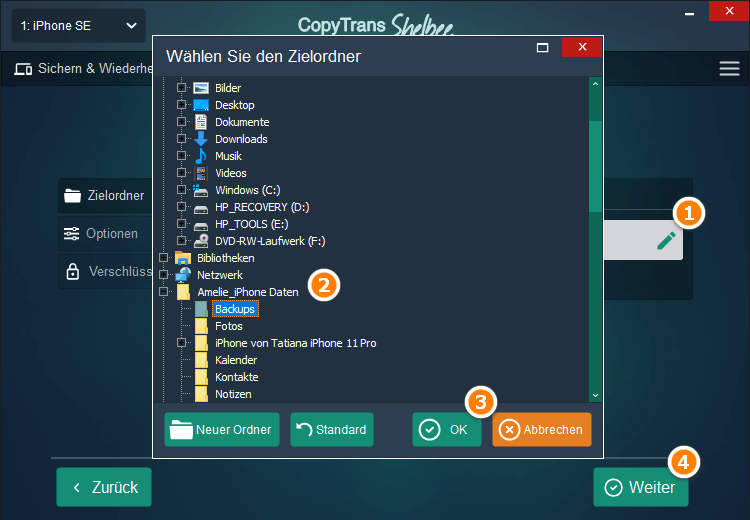Image resolution: width=750 pixels, height=520 pixels.
Task: Select the Downloads arrow icon
Action: (x=201, y=139)
